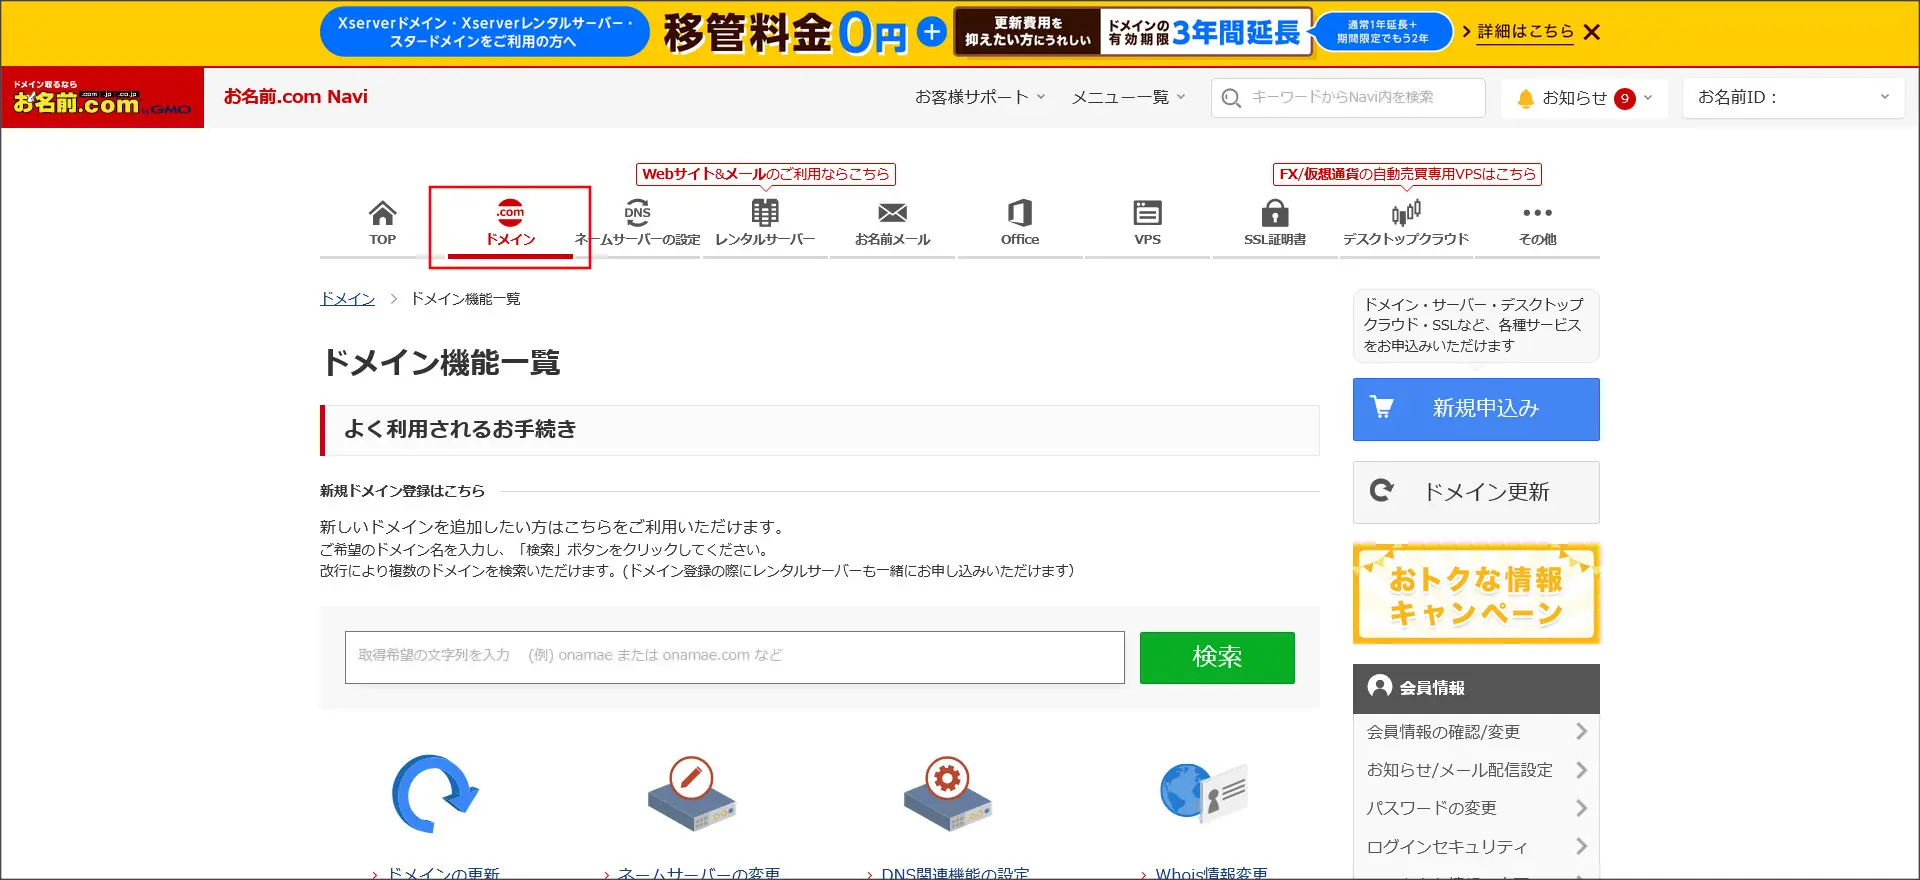Open パスワードの変更 item
Viewport: 1920px width, 880px height.
pos(1476,808)
